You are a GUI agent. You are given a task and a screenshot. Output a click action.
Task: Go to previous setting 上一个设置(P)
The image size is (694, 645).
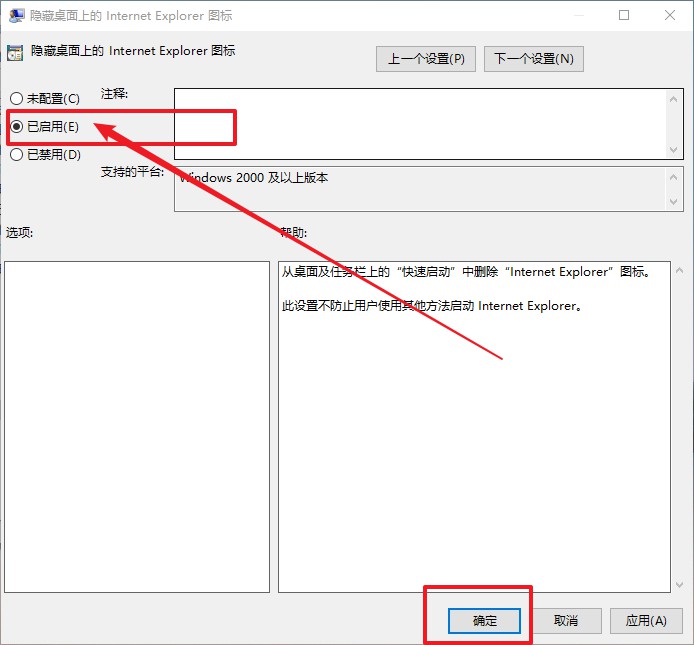[426, 59]
